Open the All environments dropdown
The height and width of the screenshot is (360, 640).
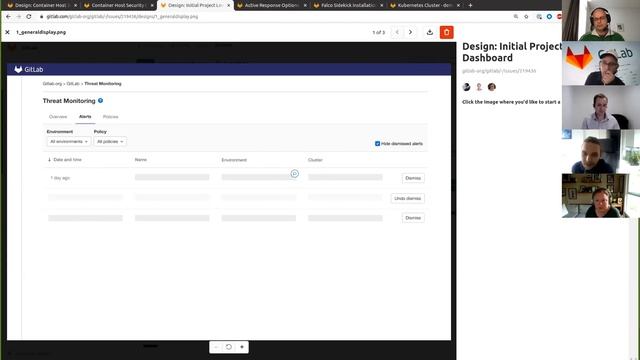(x=69, y=141)
